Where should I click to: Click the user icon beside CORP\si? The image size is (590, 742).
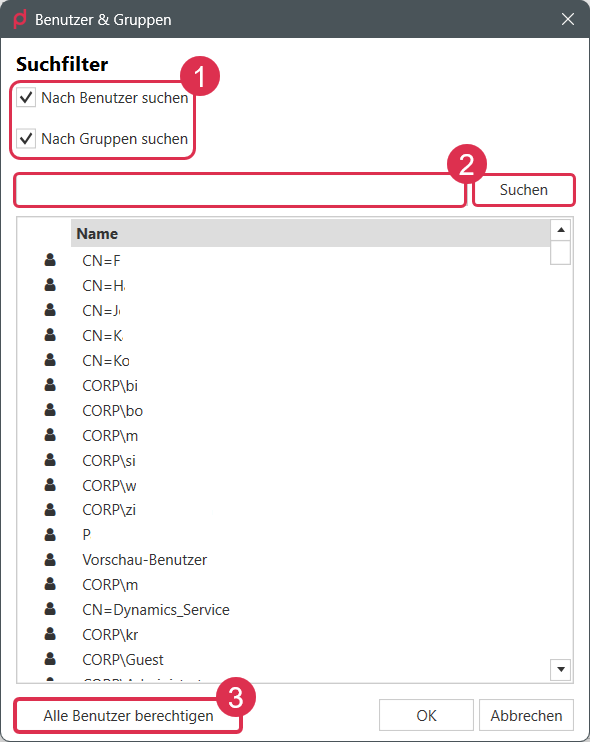click(x=50, y=460)
